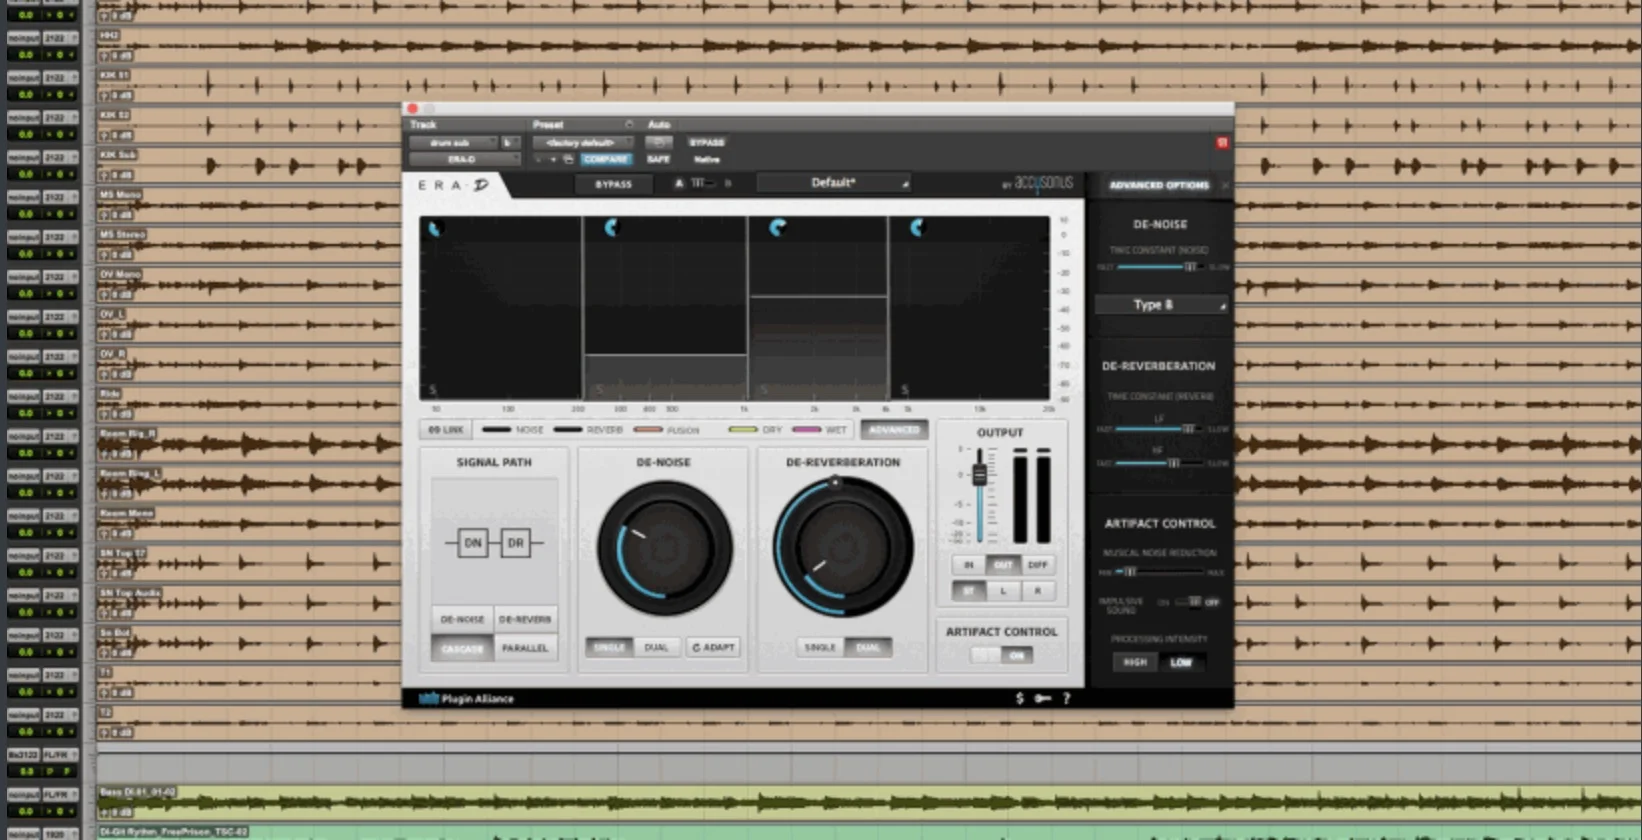1642x840 pixels.
Task: Click the ERA-D logo
Action: click(453, 185)
